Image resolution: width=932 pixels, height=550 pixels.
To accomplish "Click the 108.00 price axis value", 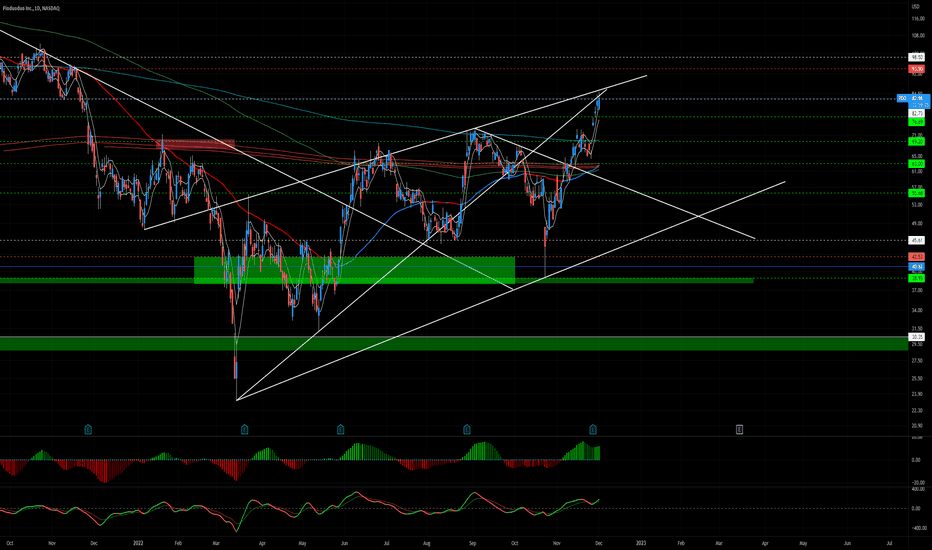I will click(917, 35).
